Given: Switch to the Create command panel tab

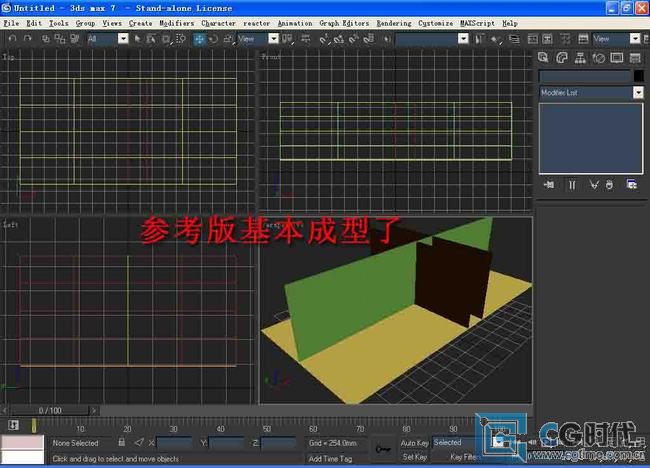Looking at the screenshot, I should coord(543,58).
